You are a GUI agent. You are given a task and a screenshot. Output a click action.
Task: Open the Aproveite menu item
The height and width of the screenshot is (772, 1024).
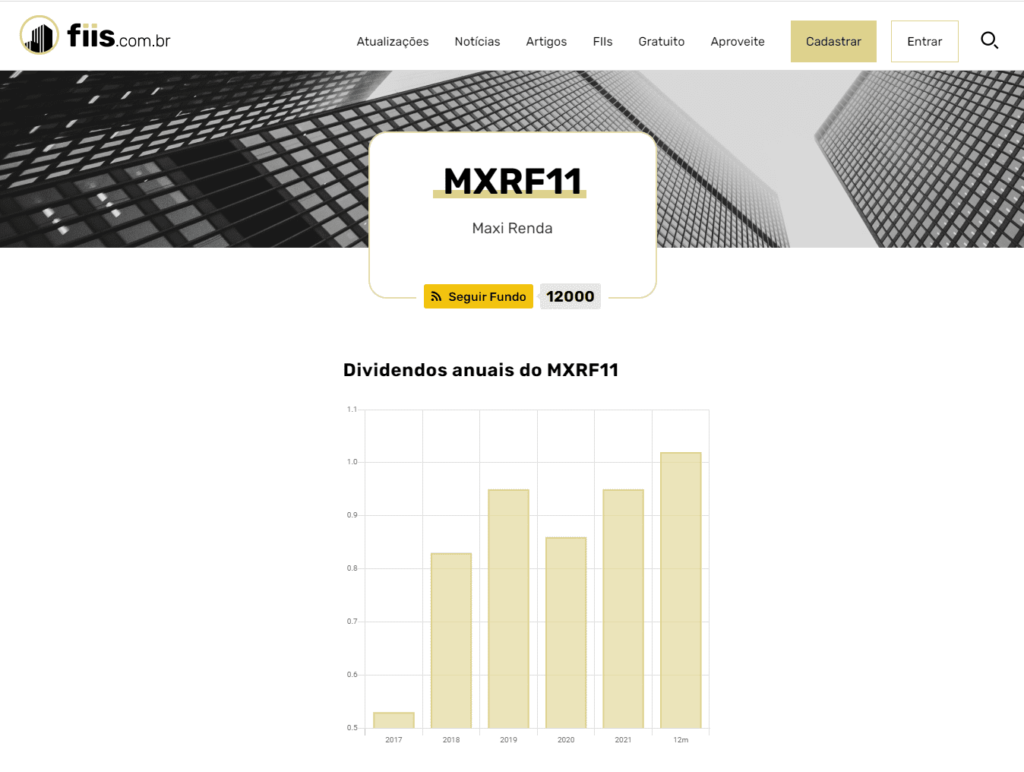pyautogui.click(x=737, y=41)
